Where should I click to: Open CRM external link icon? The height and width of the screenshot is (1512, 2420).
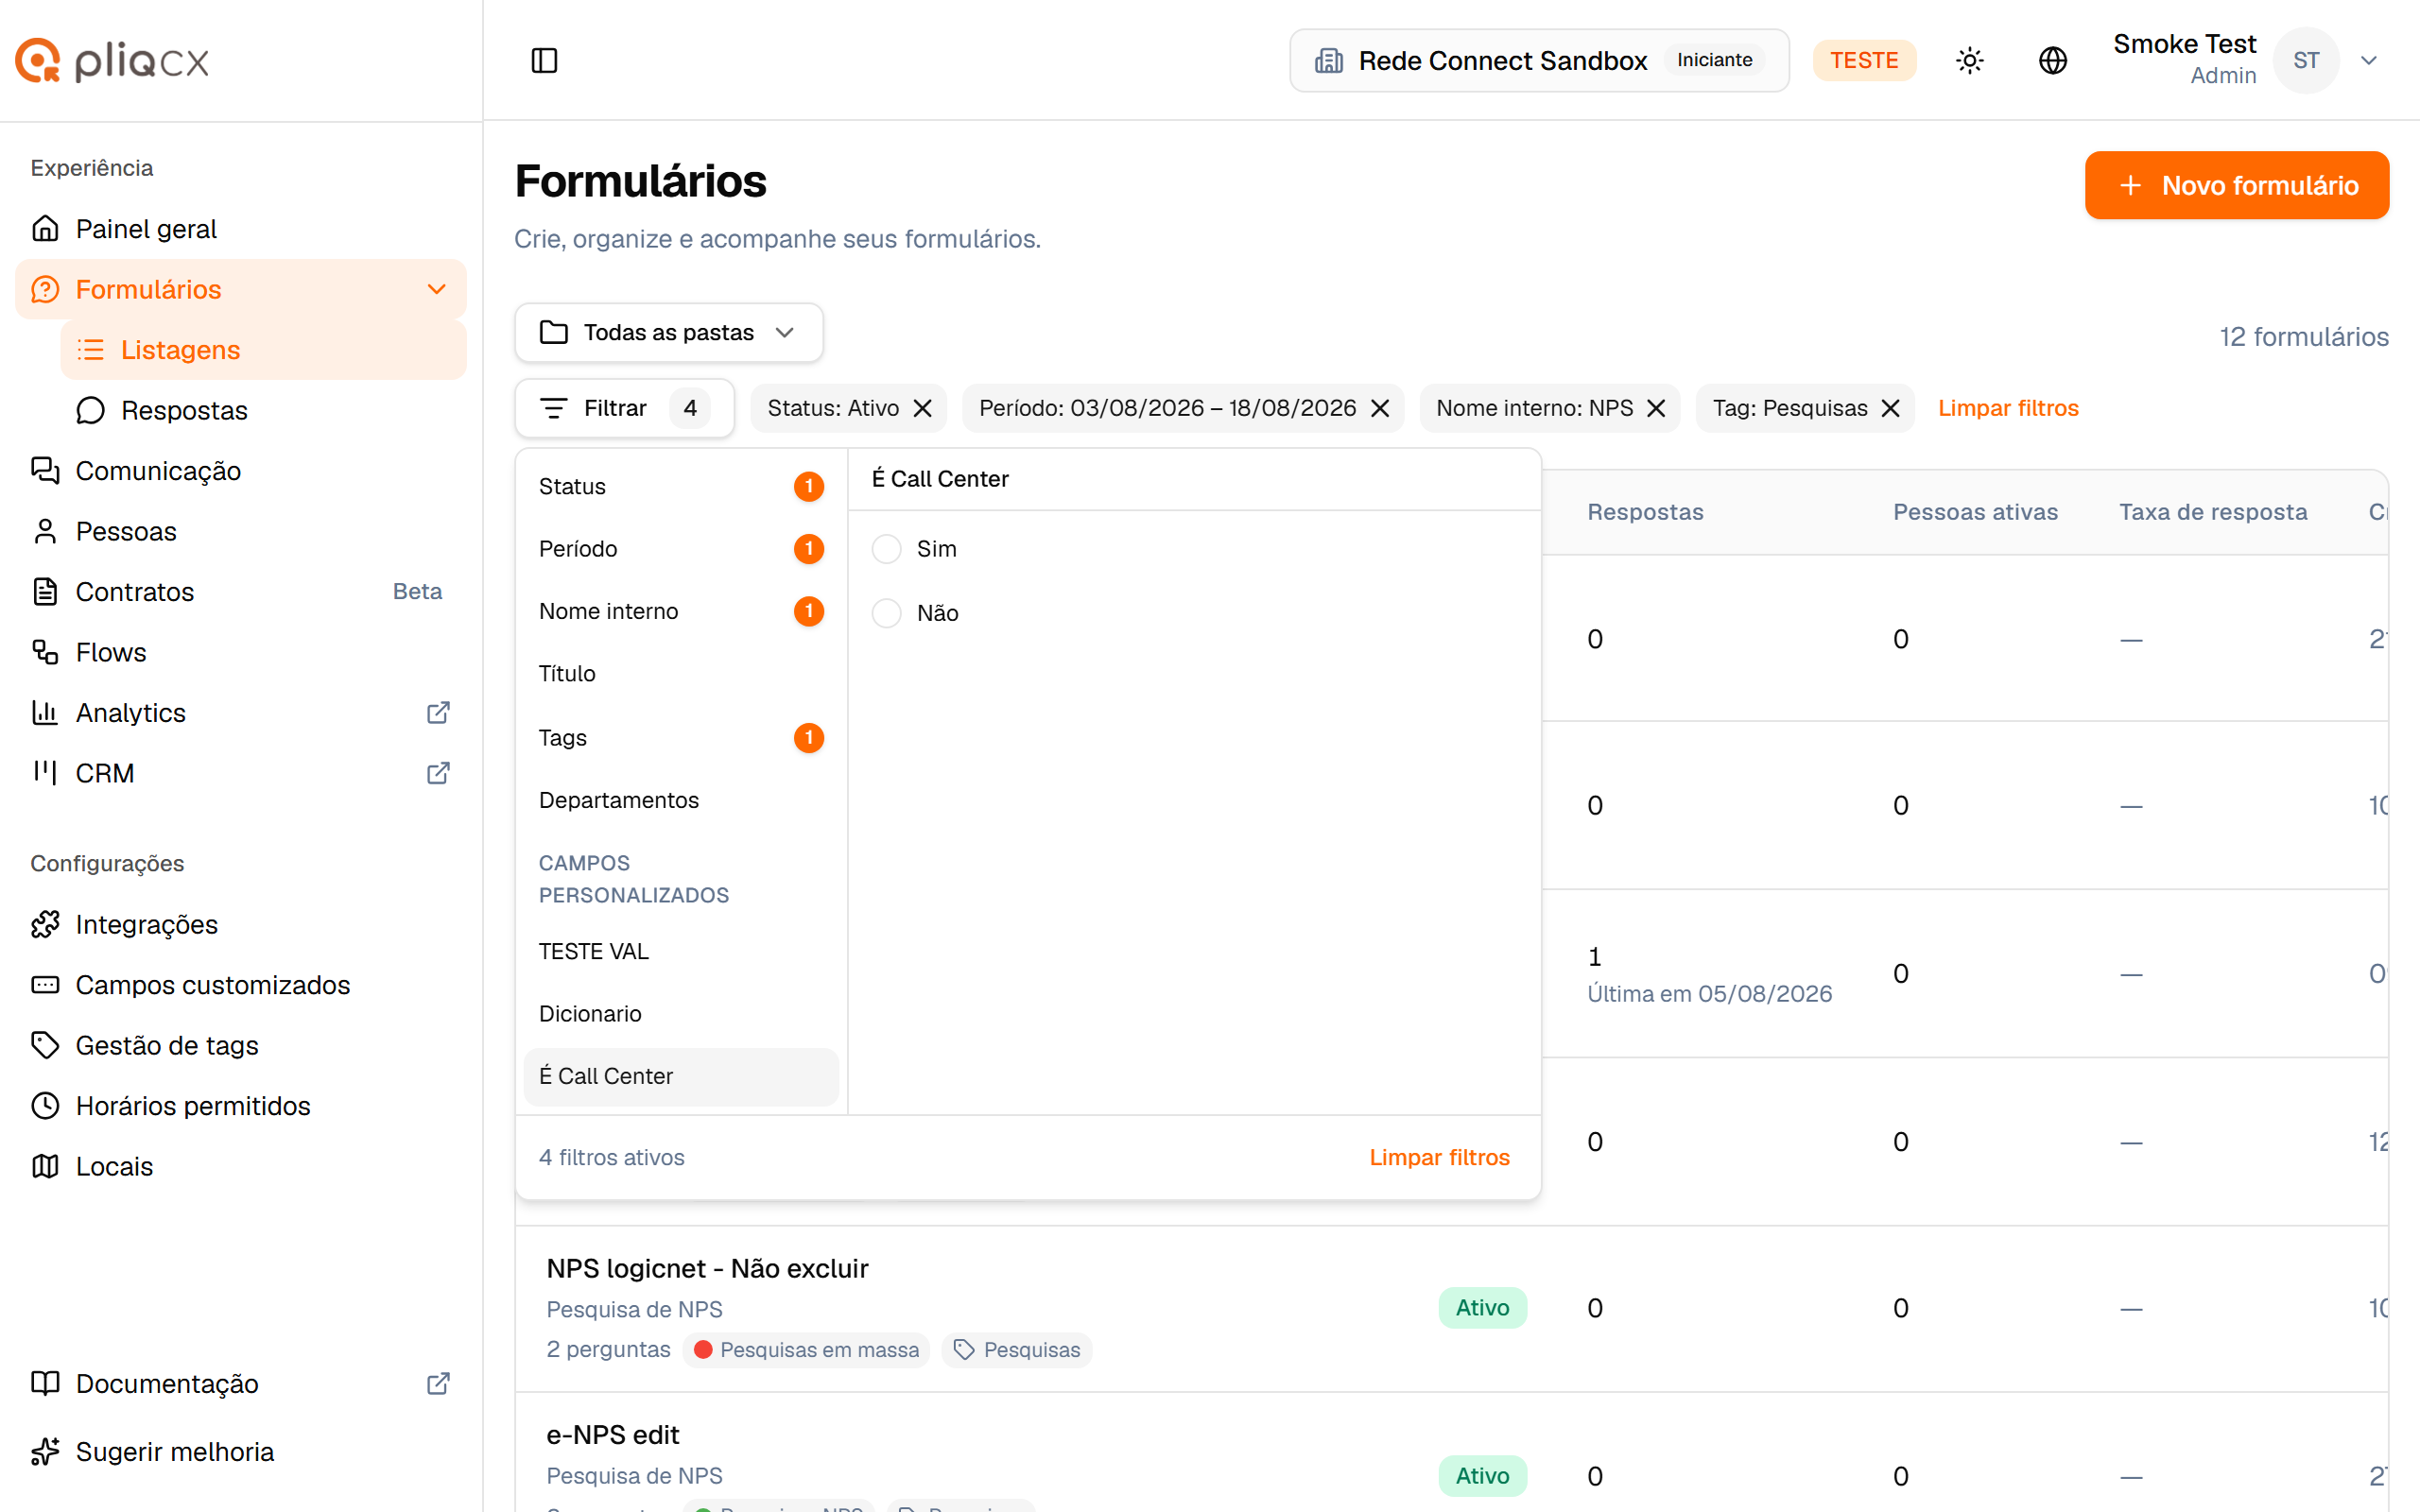(x=438, y=773)
